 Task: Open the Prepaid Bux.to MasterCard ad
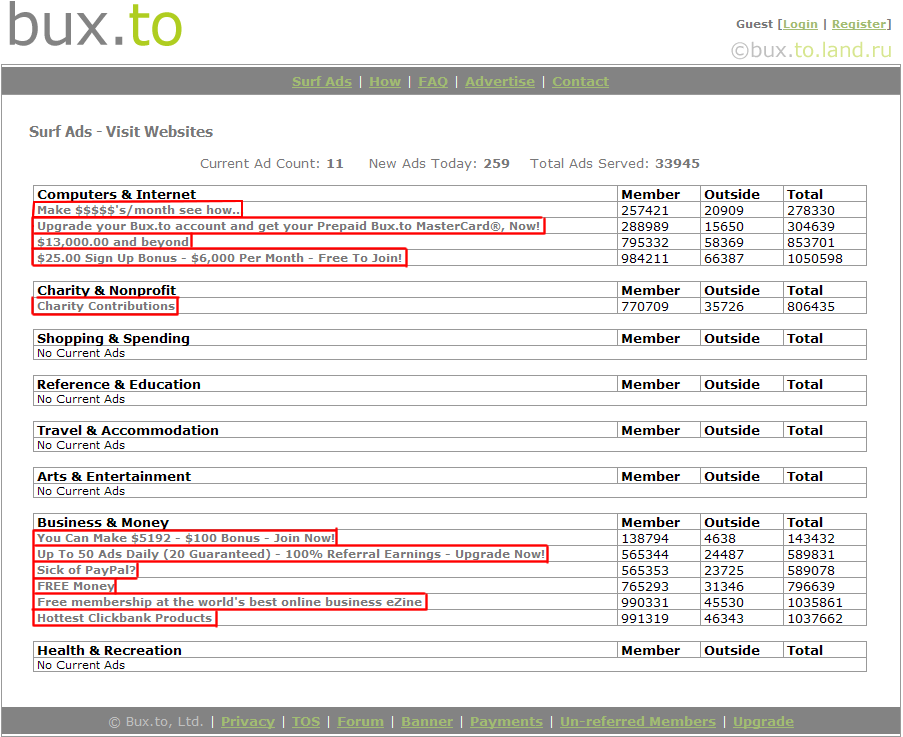coord(288,226)
